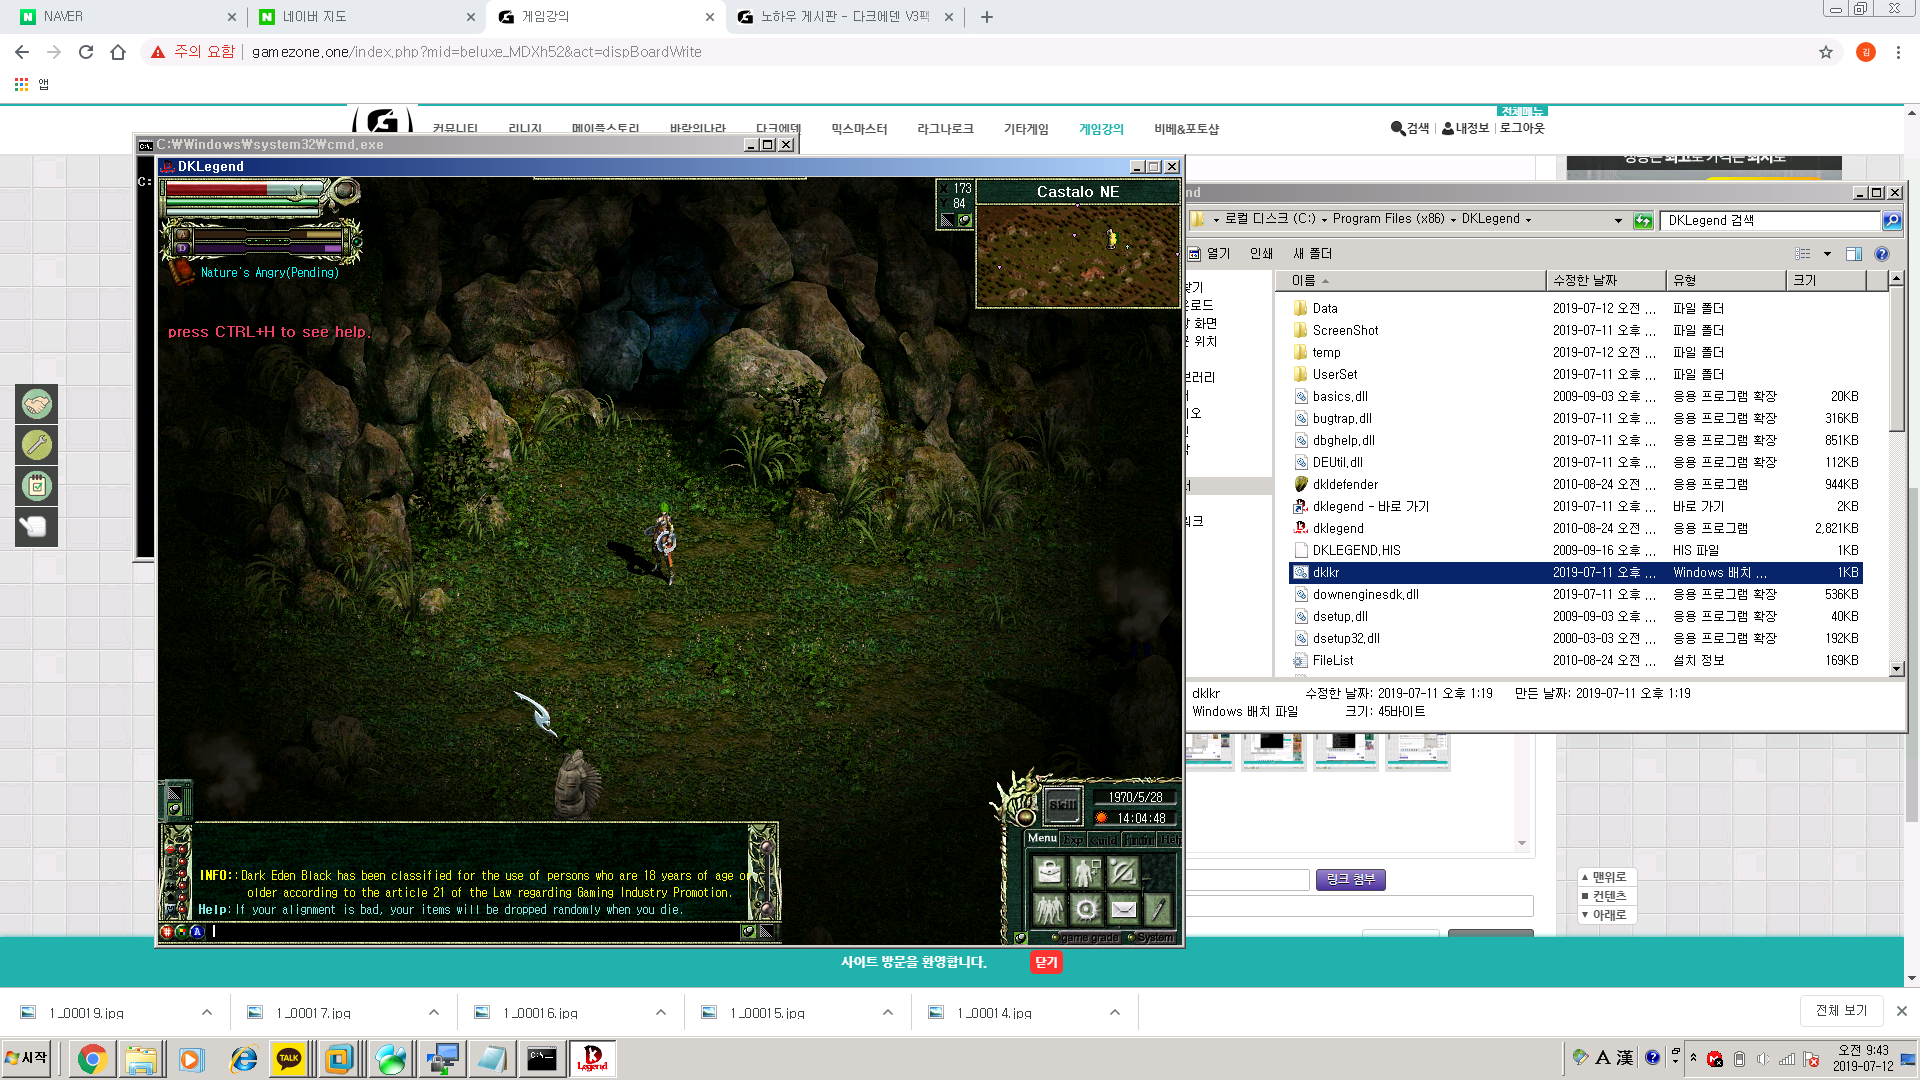Click the refresh icon beside Explorer address bar

click(x=1642, y=220)
